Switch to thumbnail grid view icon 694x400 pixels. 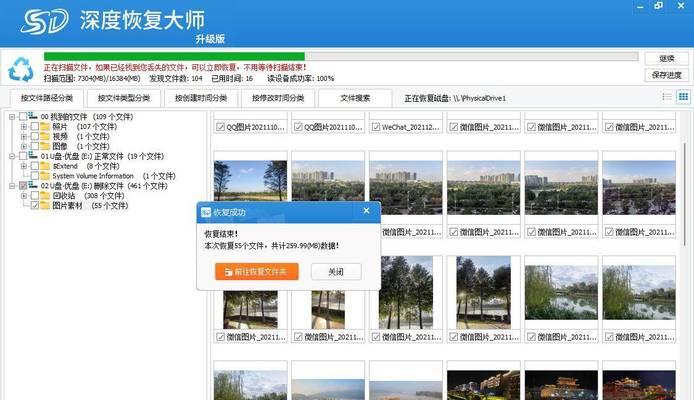pyautogui.click(x=683, y=97)
